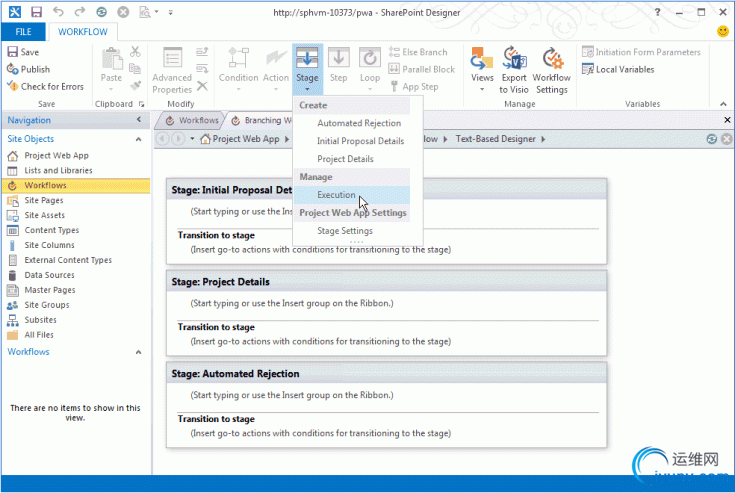Image resolution: width=735 pixels, height=493 pixels.
Task: Select Stage Settings in the Stage menu
Action: coord(345,231)
